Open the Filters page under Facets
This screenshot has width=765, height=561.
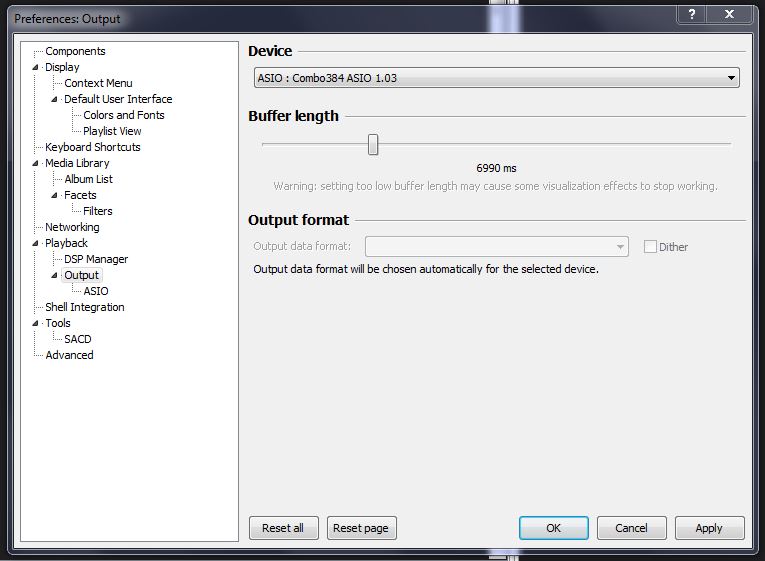click(x=98, y=211)
